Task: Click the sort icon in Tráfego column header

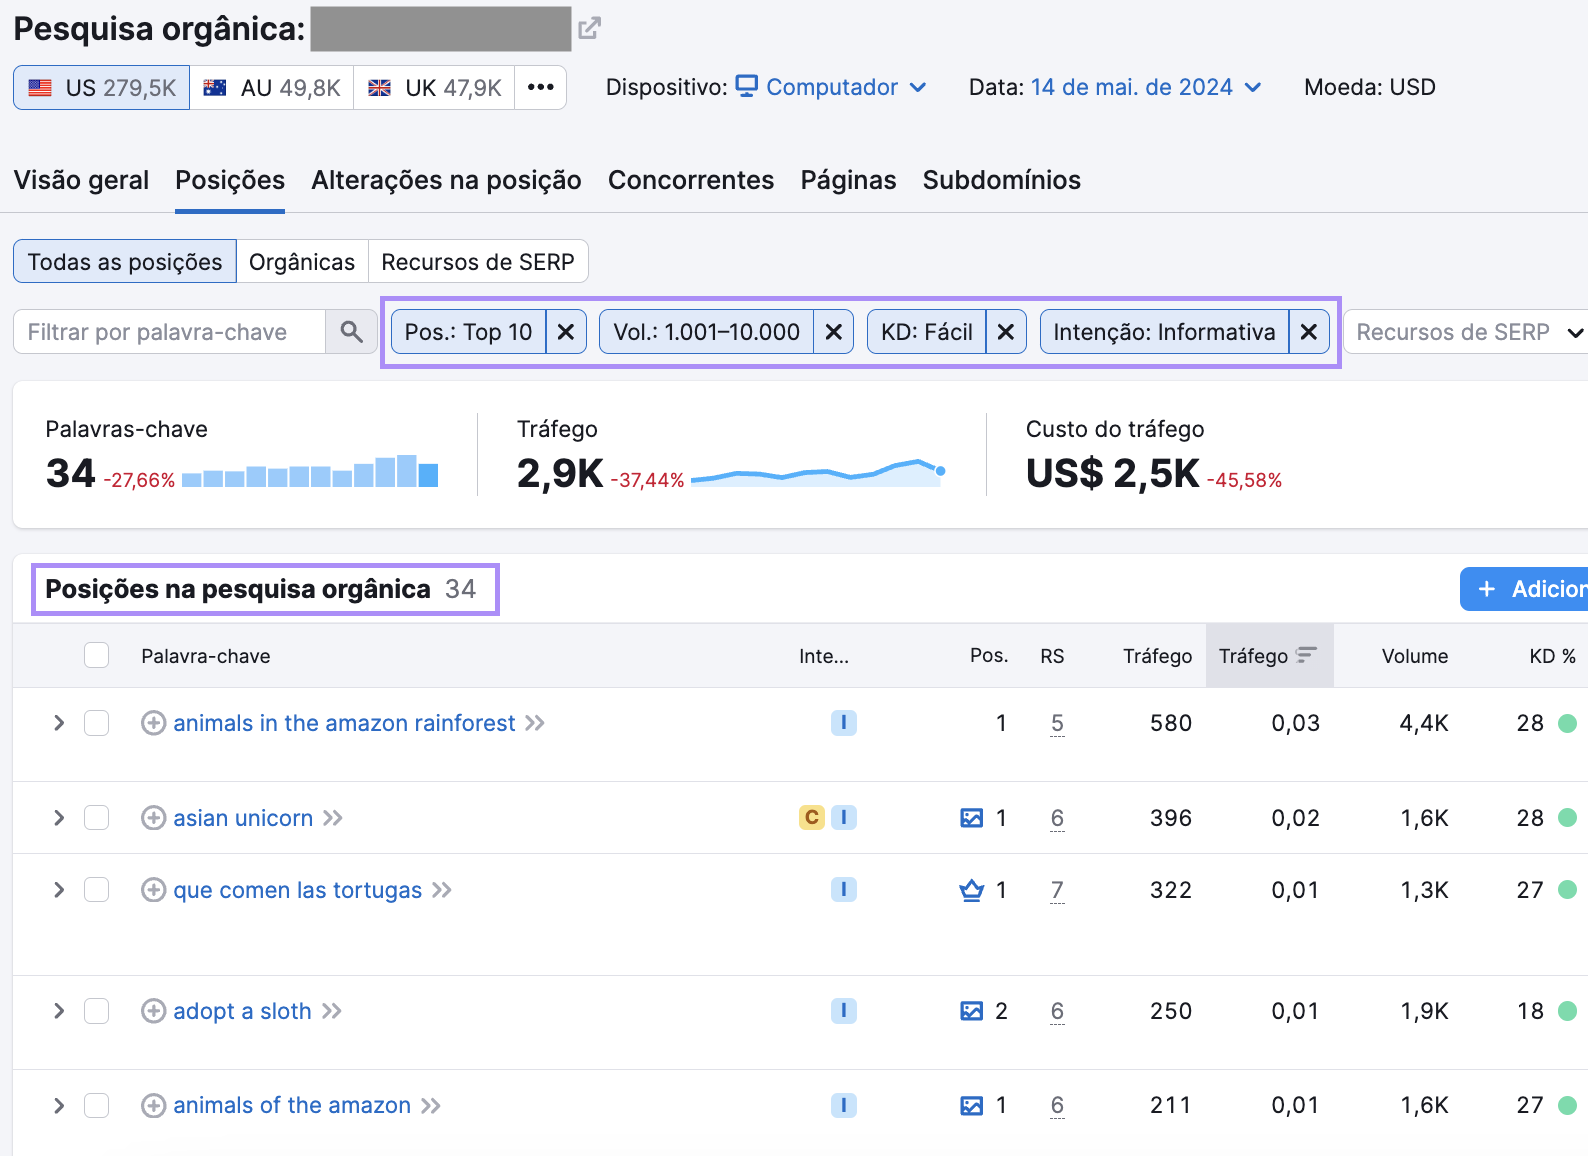Action: [1306, 655]
